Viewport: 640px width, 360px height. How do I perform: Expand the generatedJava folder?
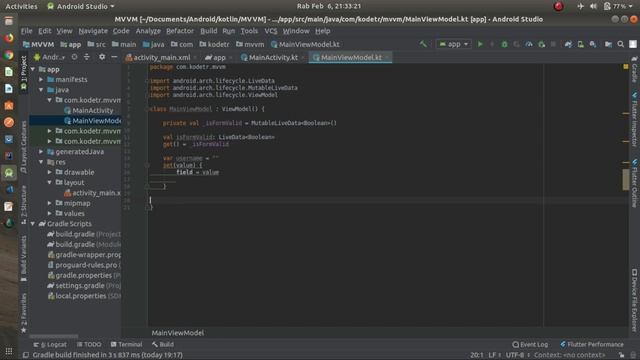41,152
